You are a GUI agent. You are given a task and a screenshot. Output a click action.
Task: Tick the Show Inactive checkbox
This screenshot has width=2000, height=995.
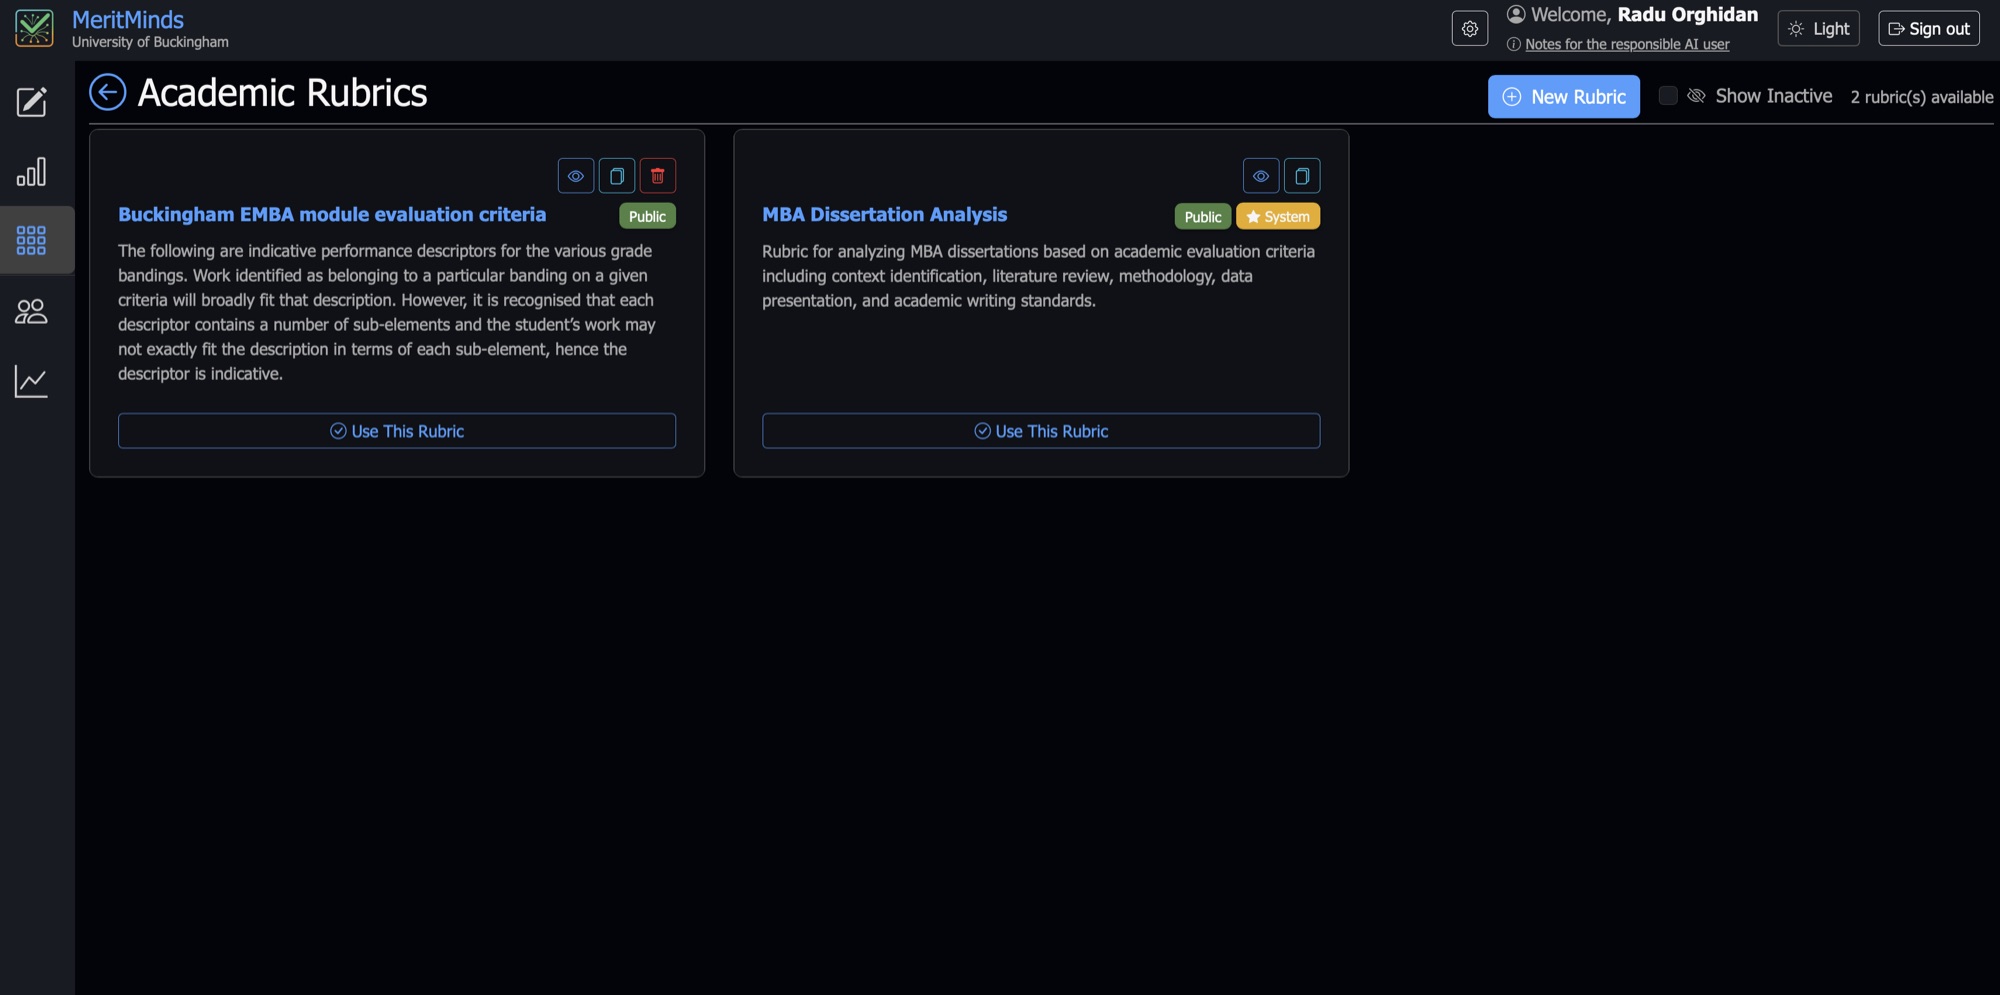[1668, 96]
